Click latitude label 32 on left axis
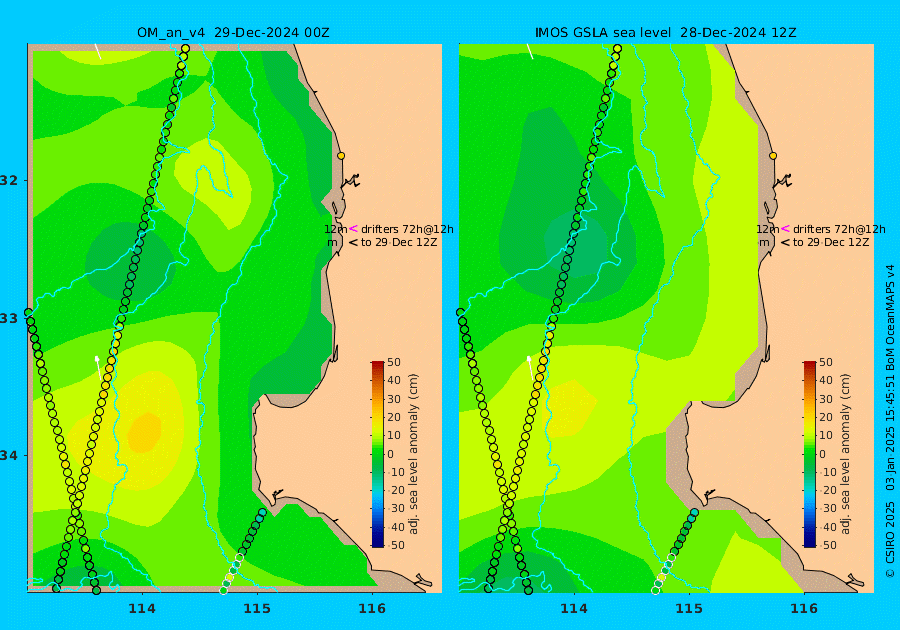The height and width of the screenshot is (630, 900). tap(9, 180)
